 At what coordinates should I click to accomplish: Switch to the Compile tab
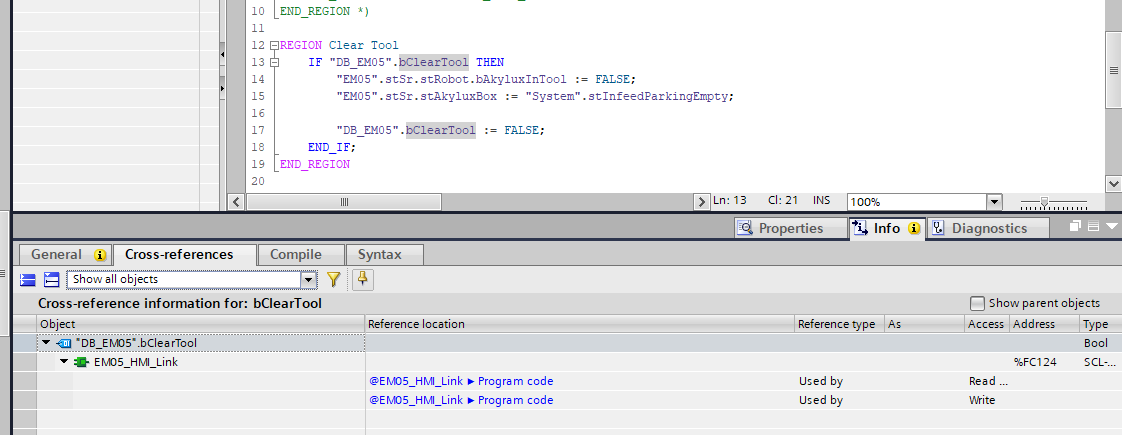[295, 255]
